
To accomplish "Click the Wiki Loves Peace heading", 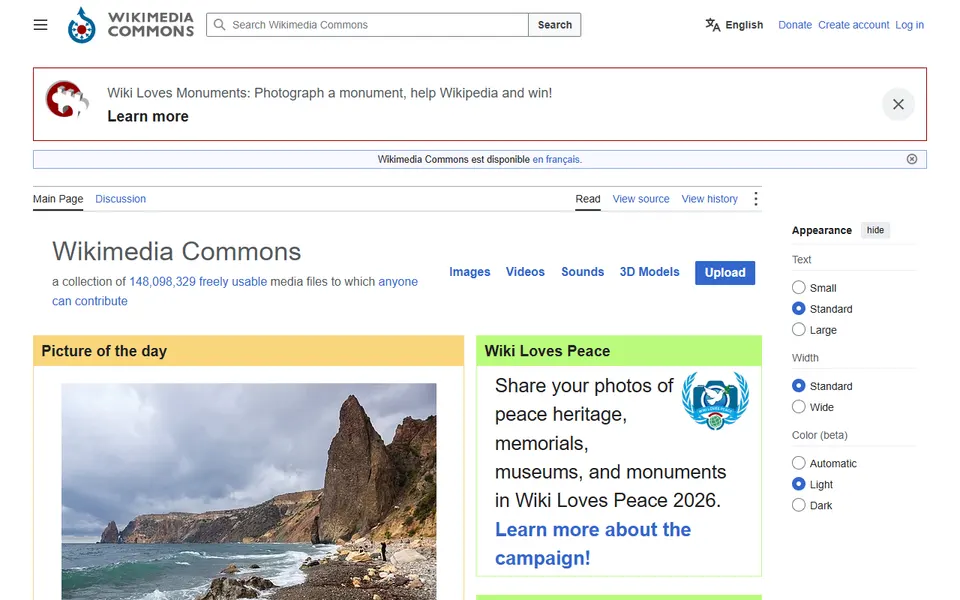I will (547, 351).
